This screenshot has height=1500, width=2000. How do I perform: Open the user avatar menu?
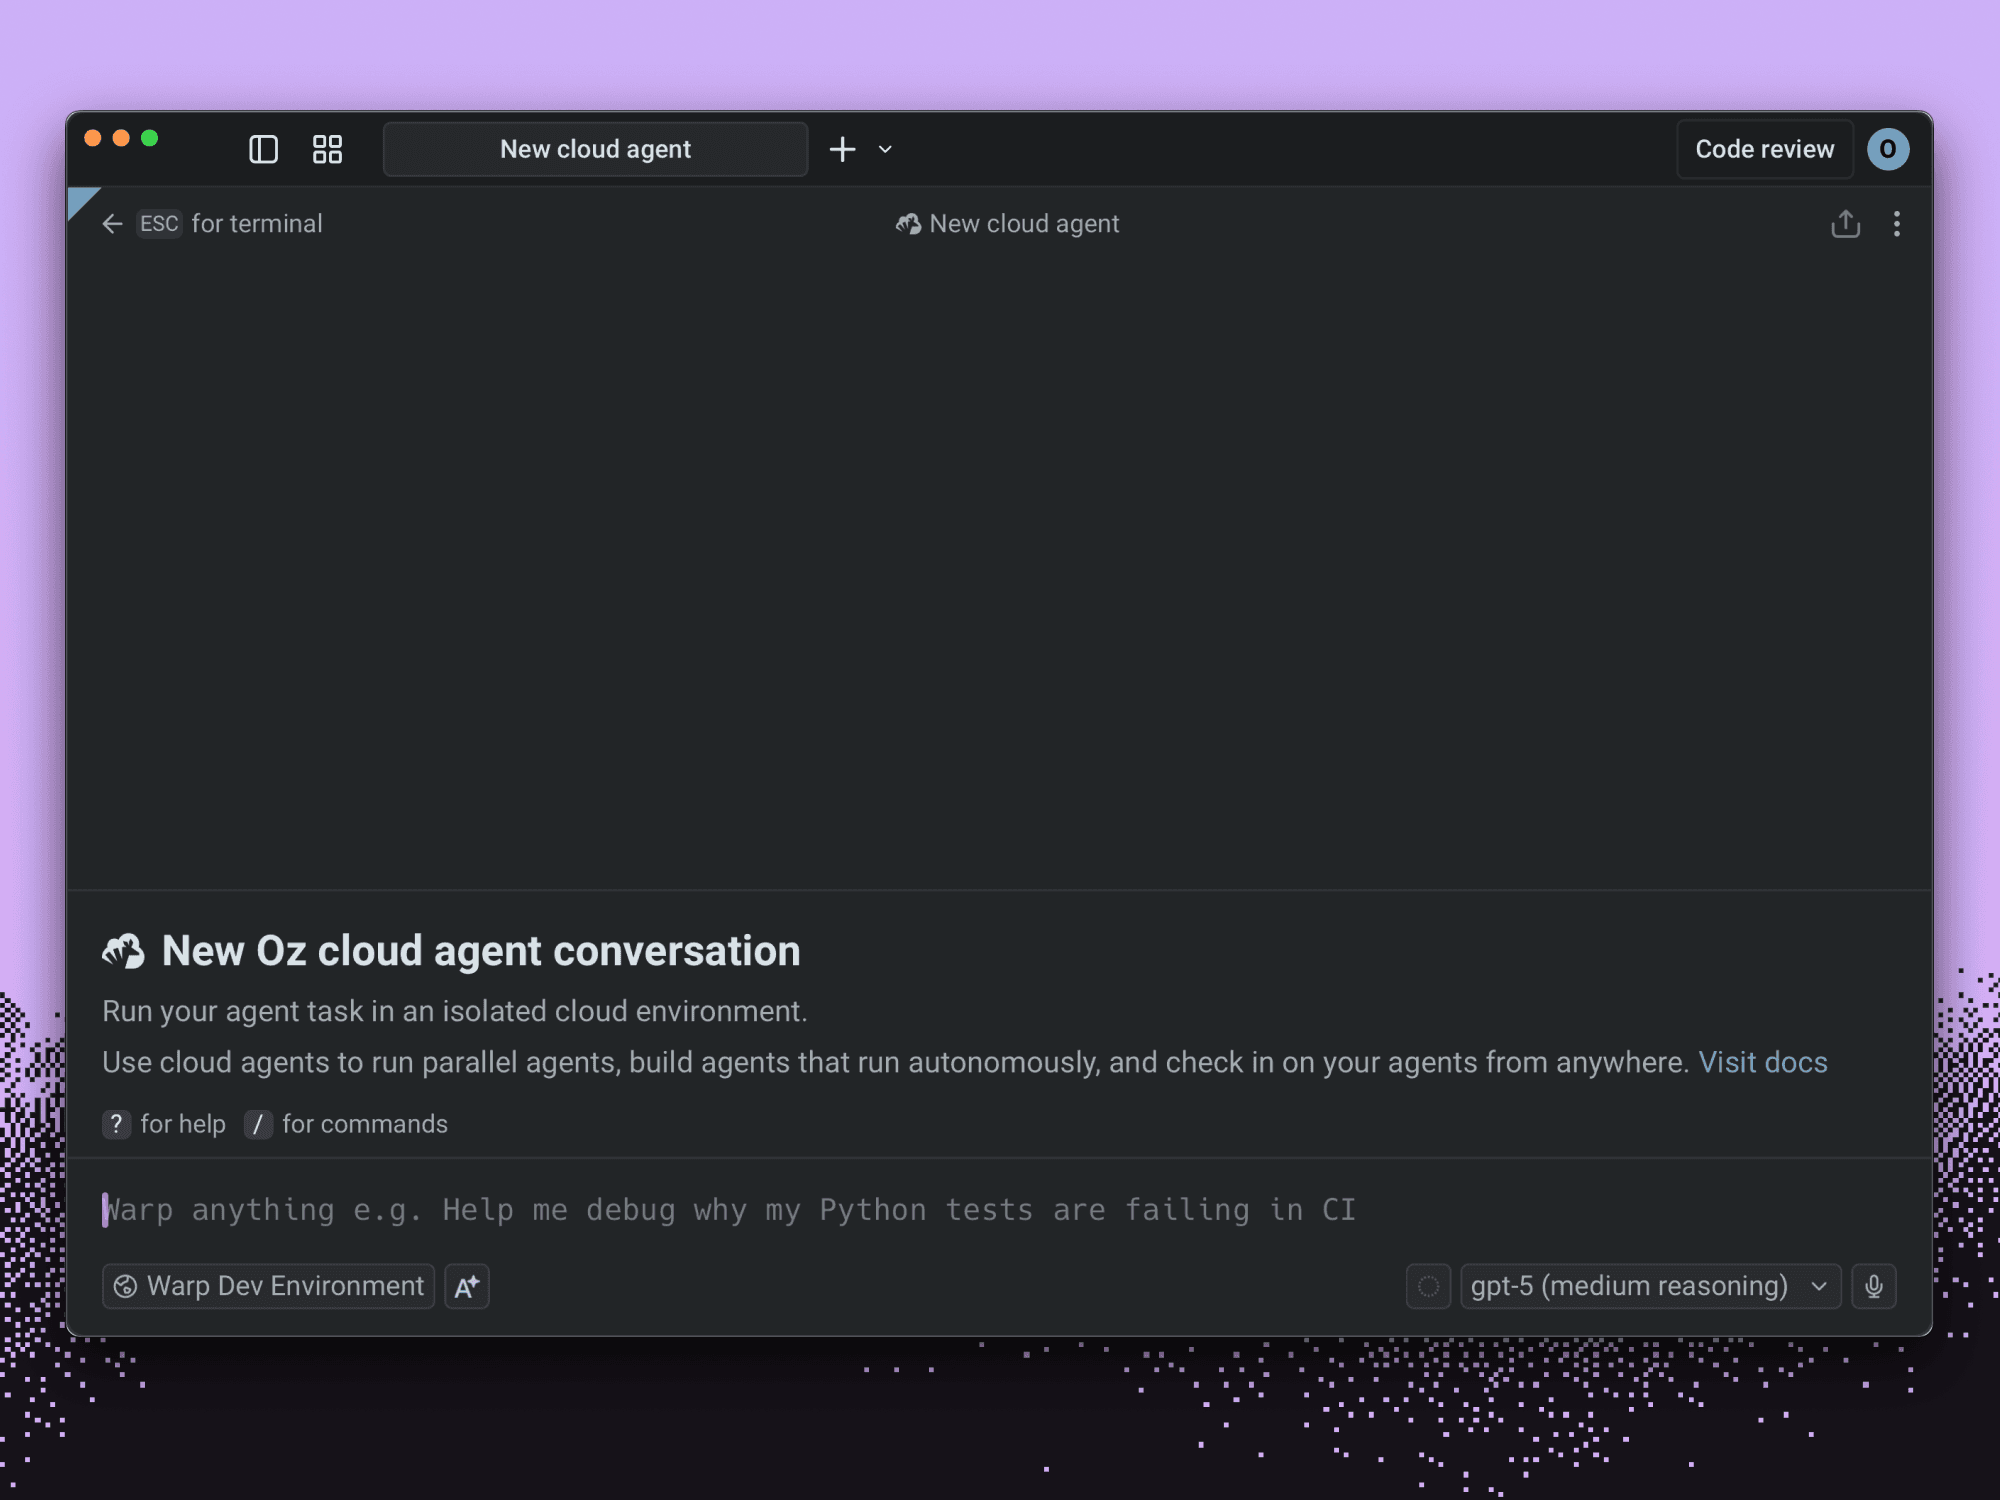[x=1887, y=149]
